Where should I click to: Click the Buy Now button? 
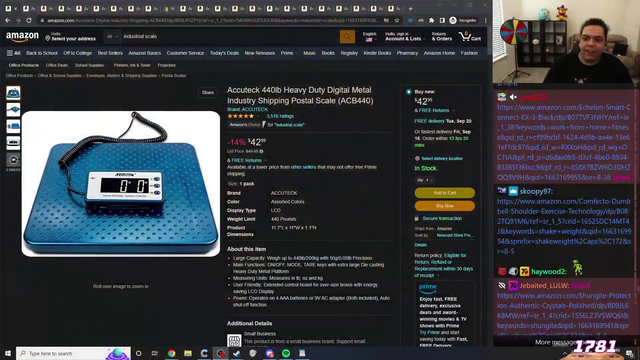point(444,206)
